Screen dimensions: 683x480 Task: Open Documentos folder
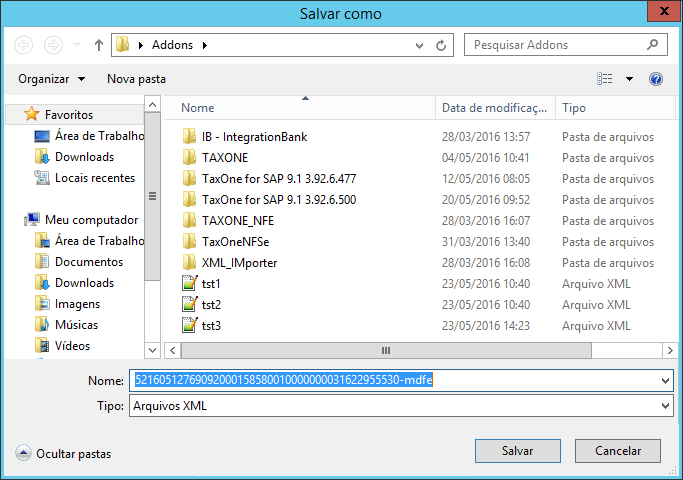tap(79, 262)
